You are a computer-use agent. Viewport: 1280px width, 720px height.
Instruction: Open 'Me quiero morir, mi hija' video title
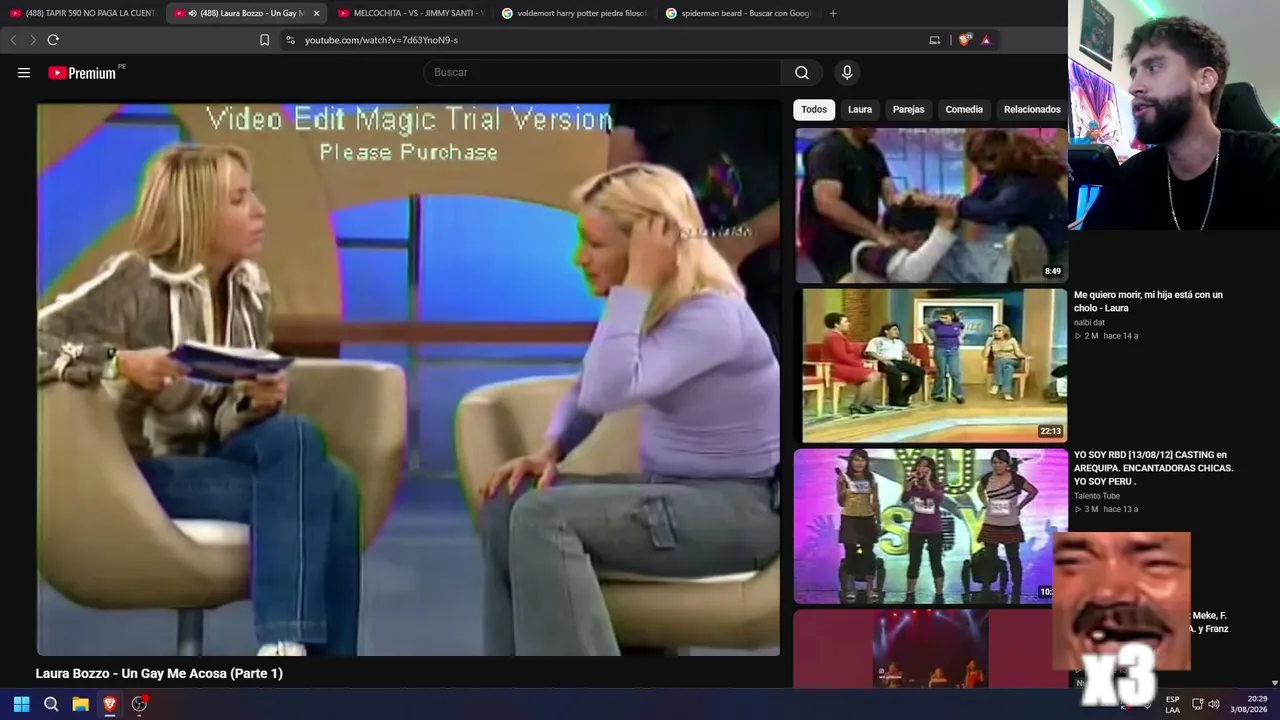[x=1148, y=301]
